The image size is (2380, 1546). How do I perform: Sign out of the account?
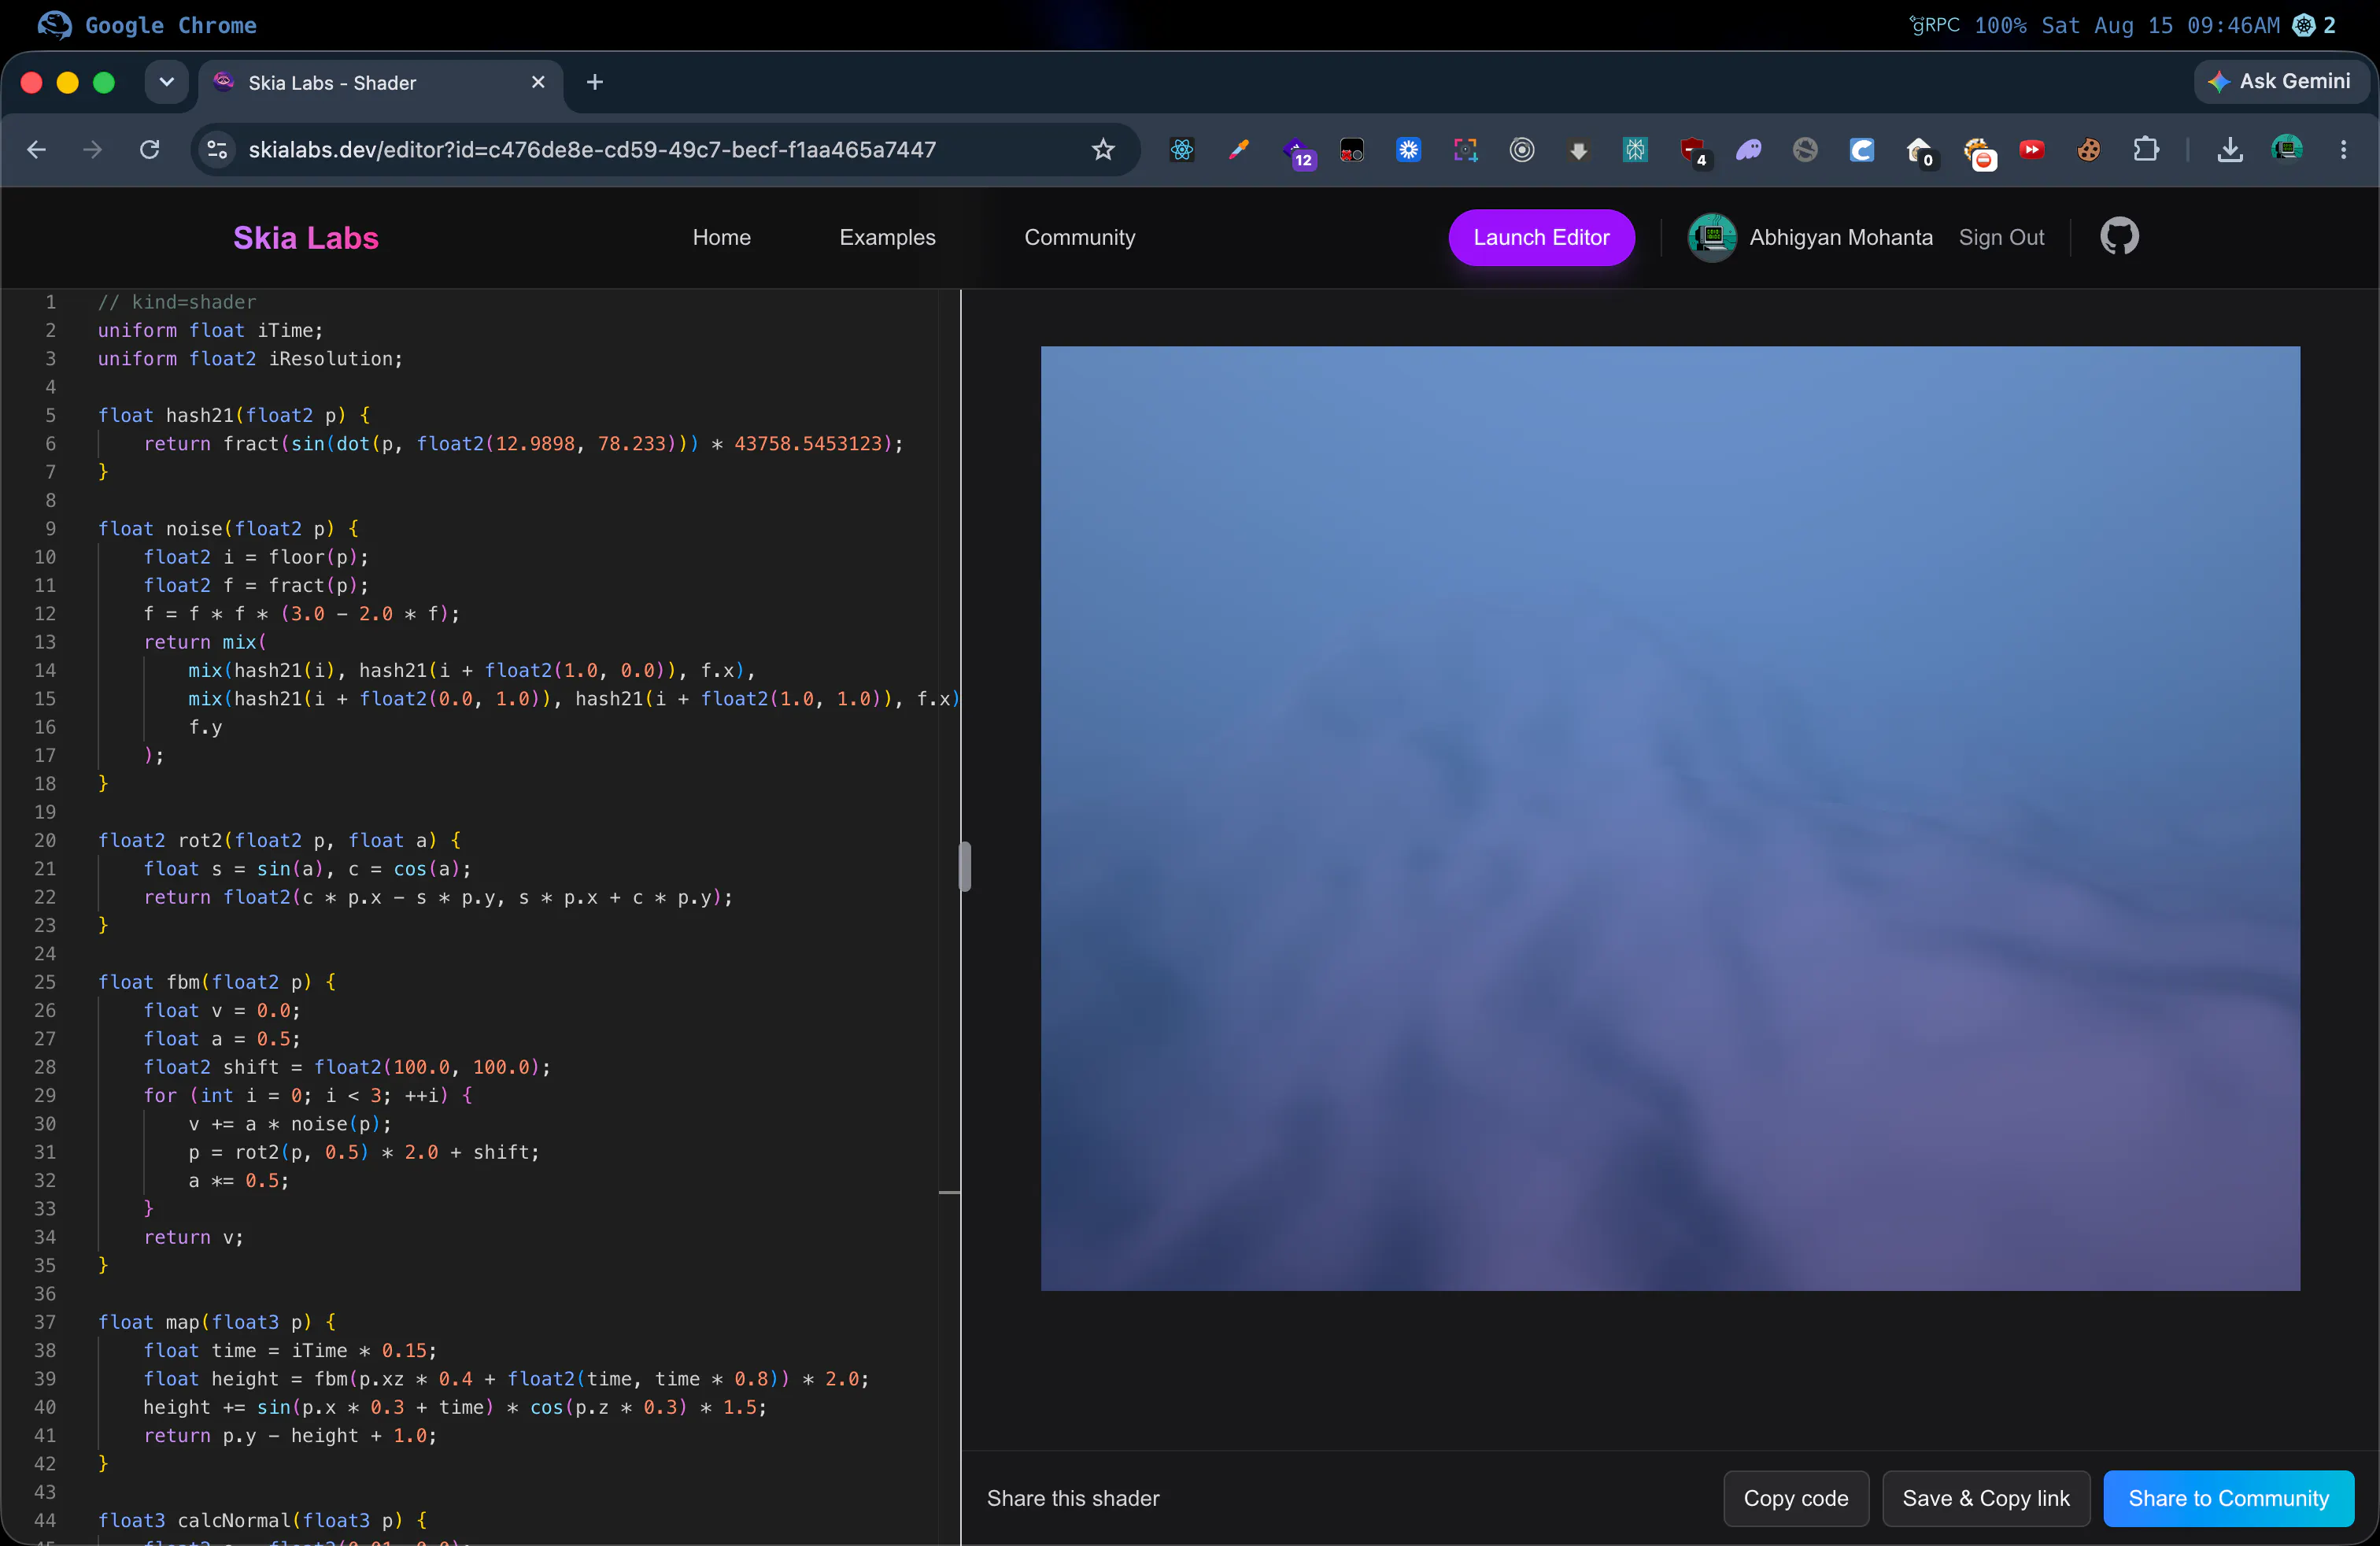point(2001,237)
